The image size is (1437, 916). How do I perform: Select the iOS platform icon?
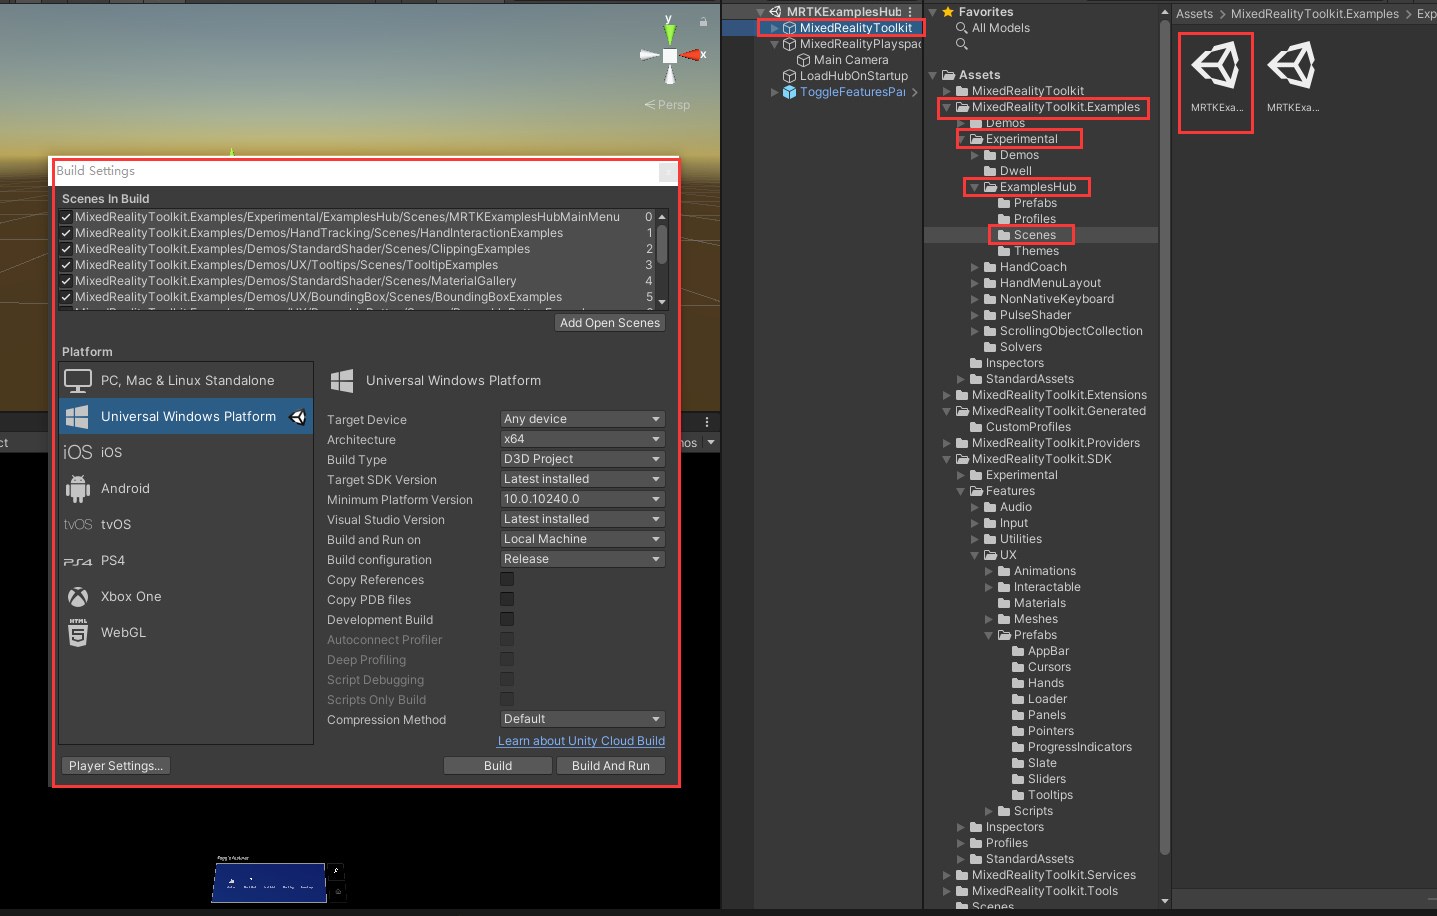click(77, 452)
